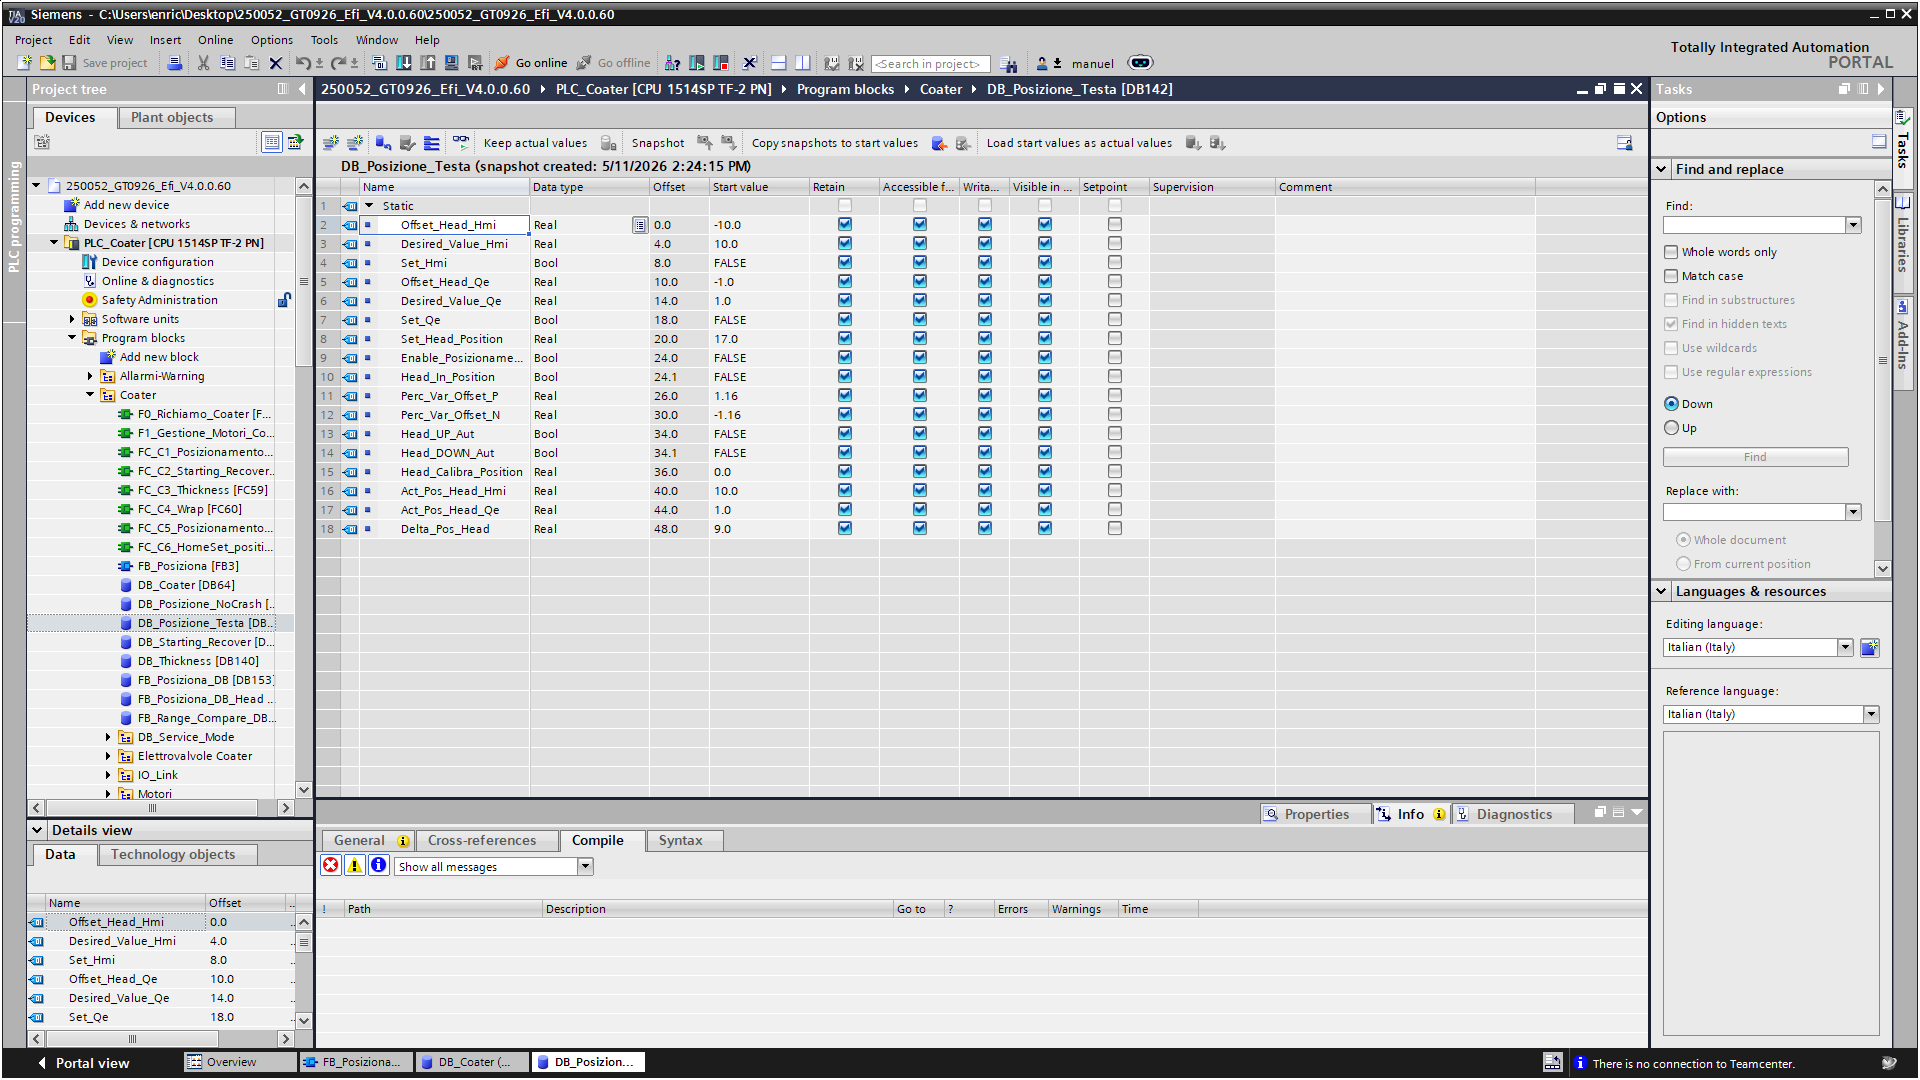Click the Monitor all glasses icon
This screenshot has width=1920, height=1080.
click(460, 142)
